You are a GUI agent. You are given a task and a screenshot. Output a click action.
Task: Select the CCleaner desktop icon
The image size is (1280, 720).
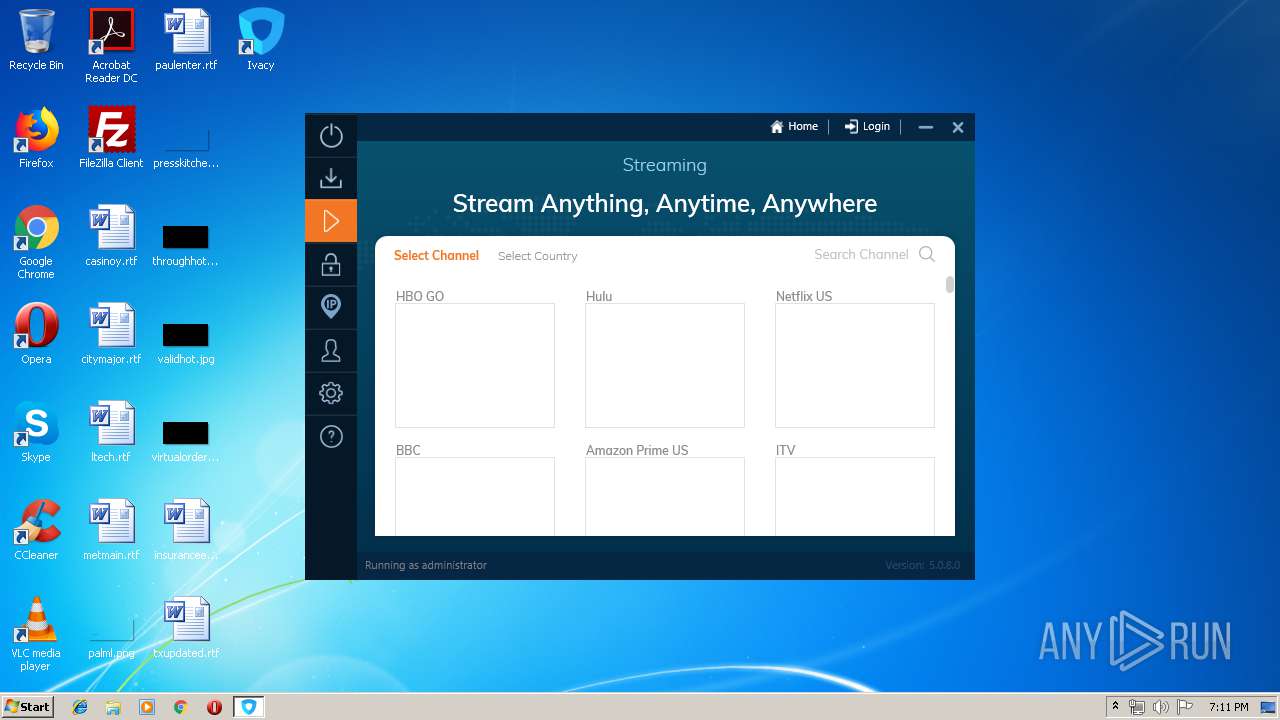[36, 531]
